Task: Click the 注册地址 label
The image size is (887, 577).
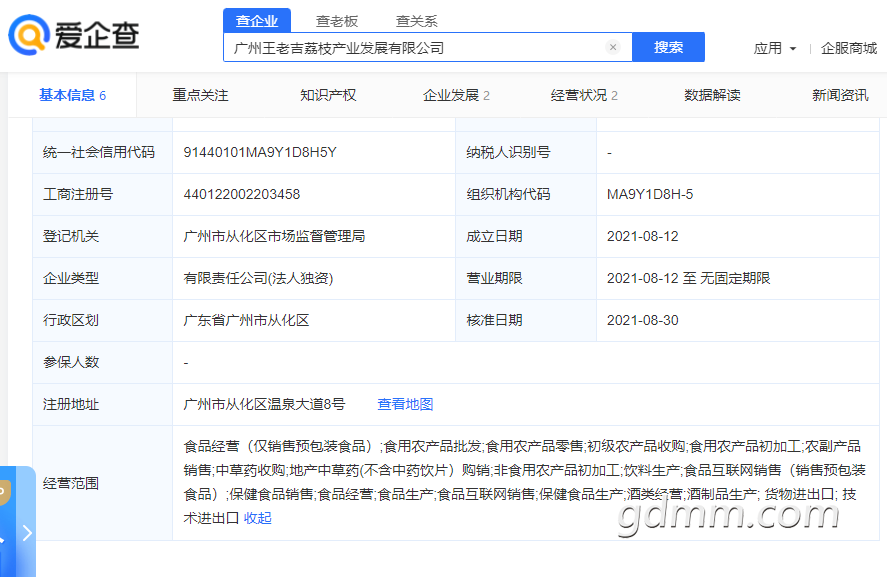Action: tap(71, 404)
